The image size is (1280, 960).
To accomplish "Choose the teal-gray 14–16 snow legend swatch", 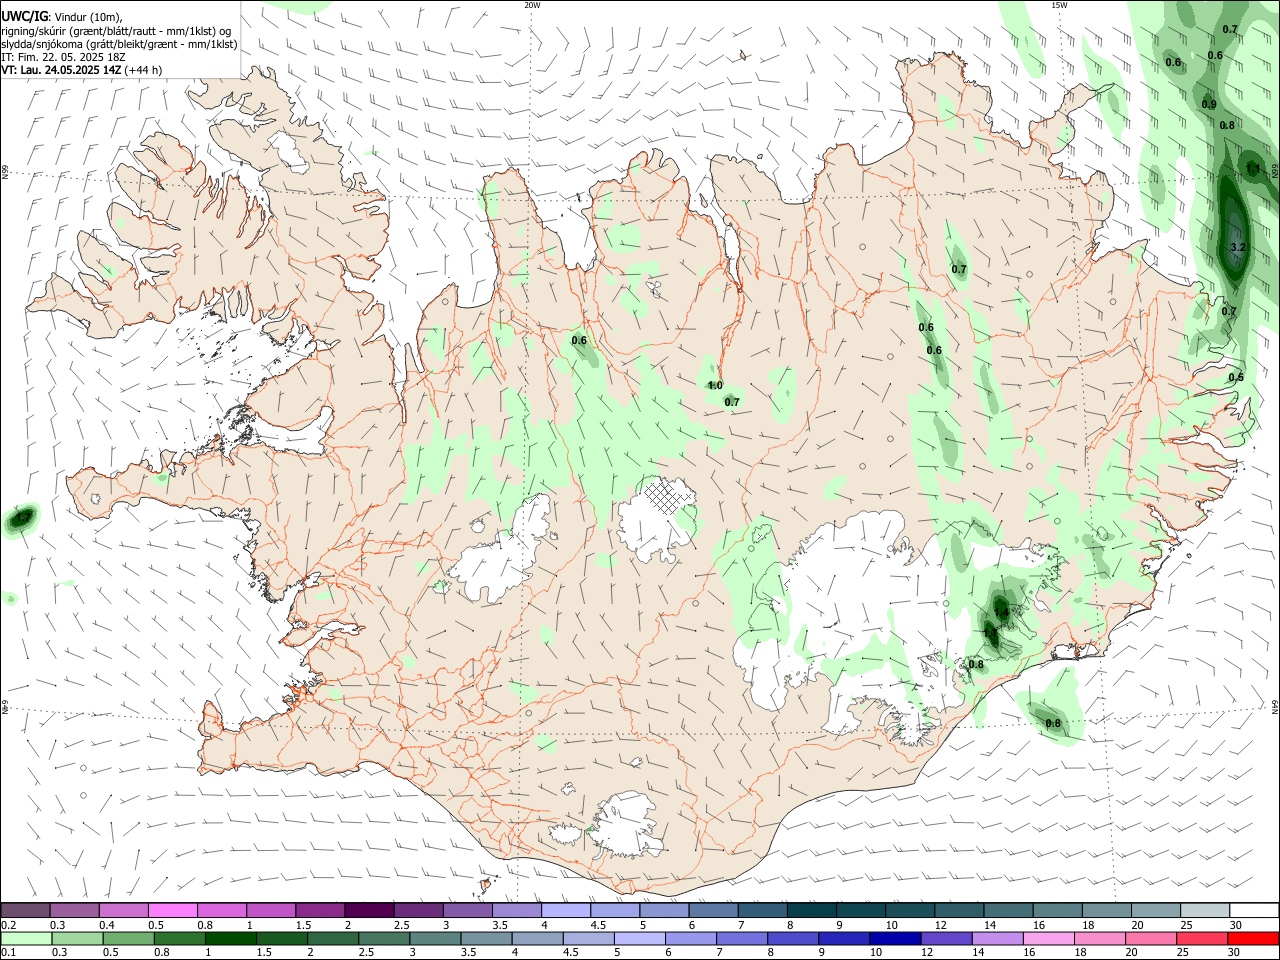I will point(1008,911).
